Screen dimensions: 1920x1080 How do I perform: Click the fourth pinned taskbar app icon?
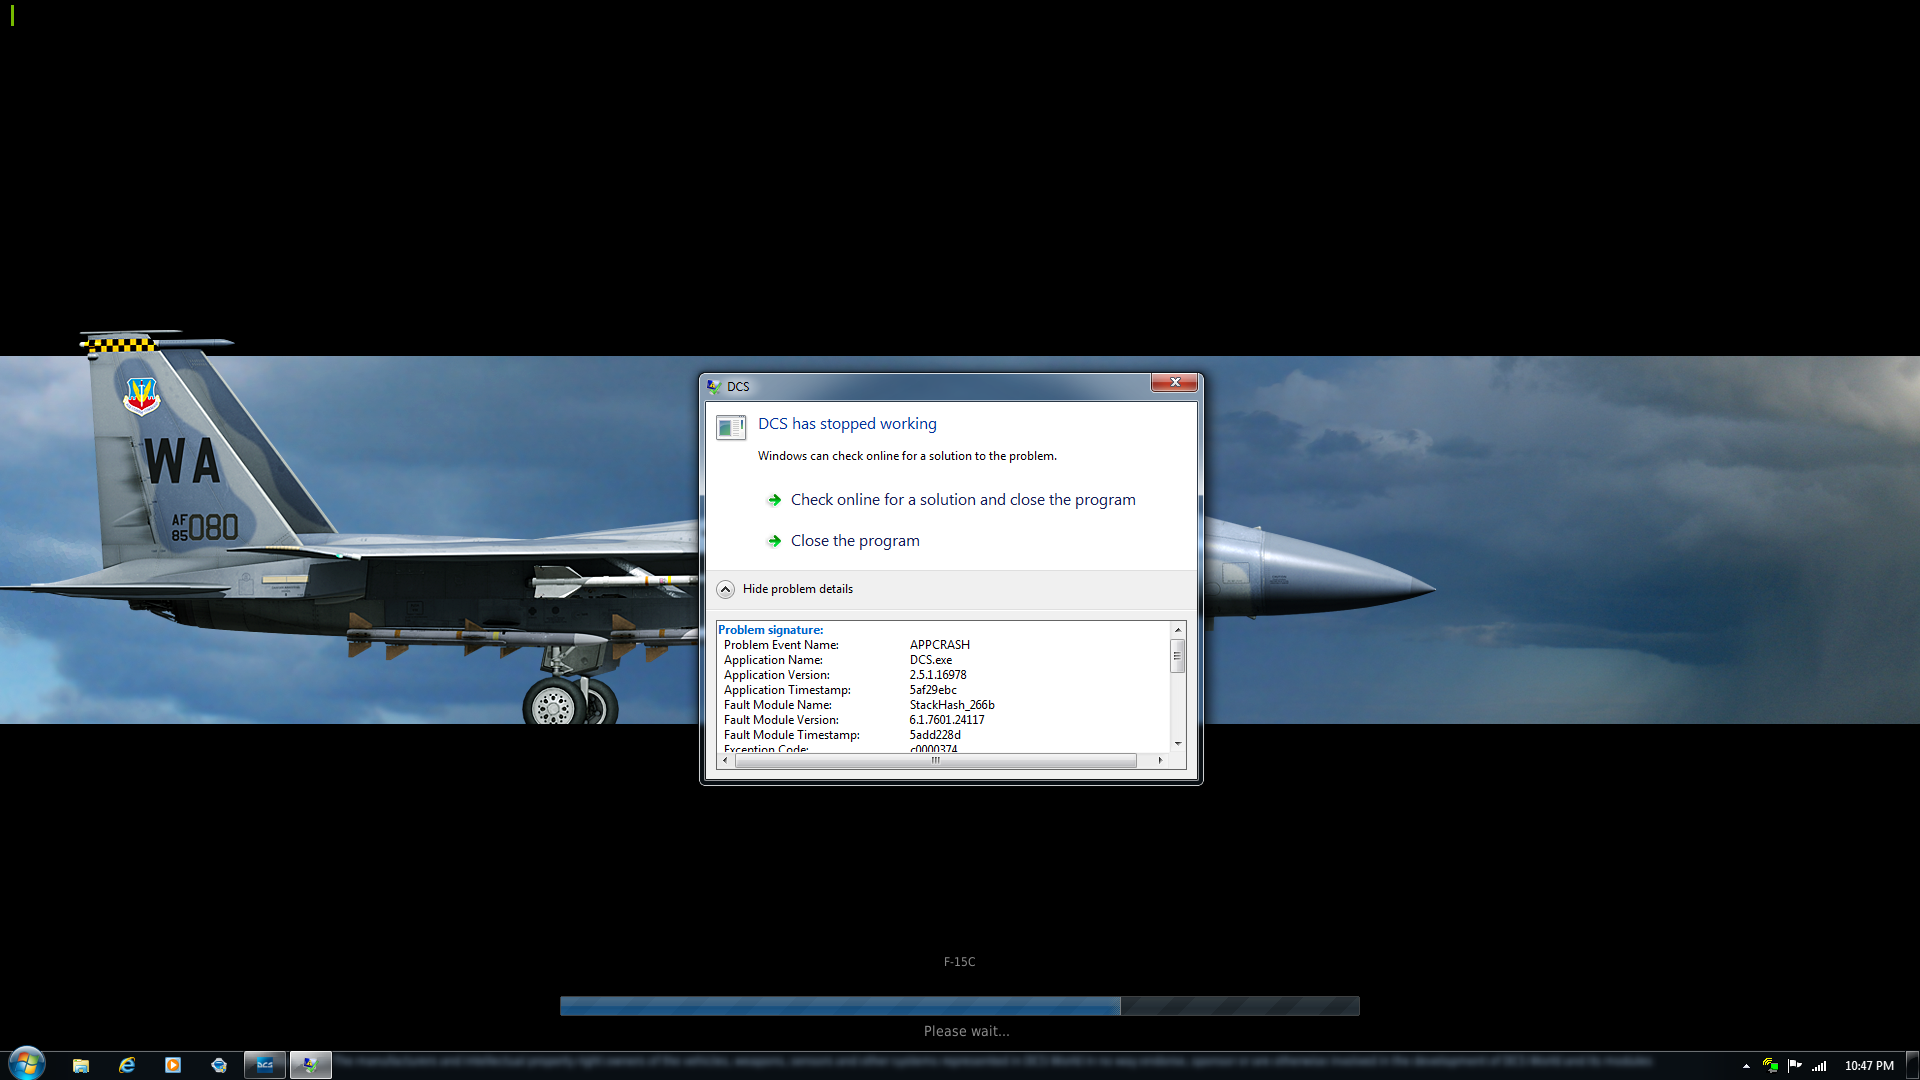tap(219, 1065)
